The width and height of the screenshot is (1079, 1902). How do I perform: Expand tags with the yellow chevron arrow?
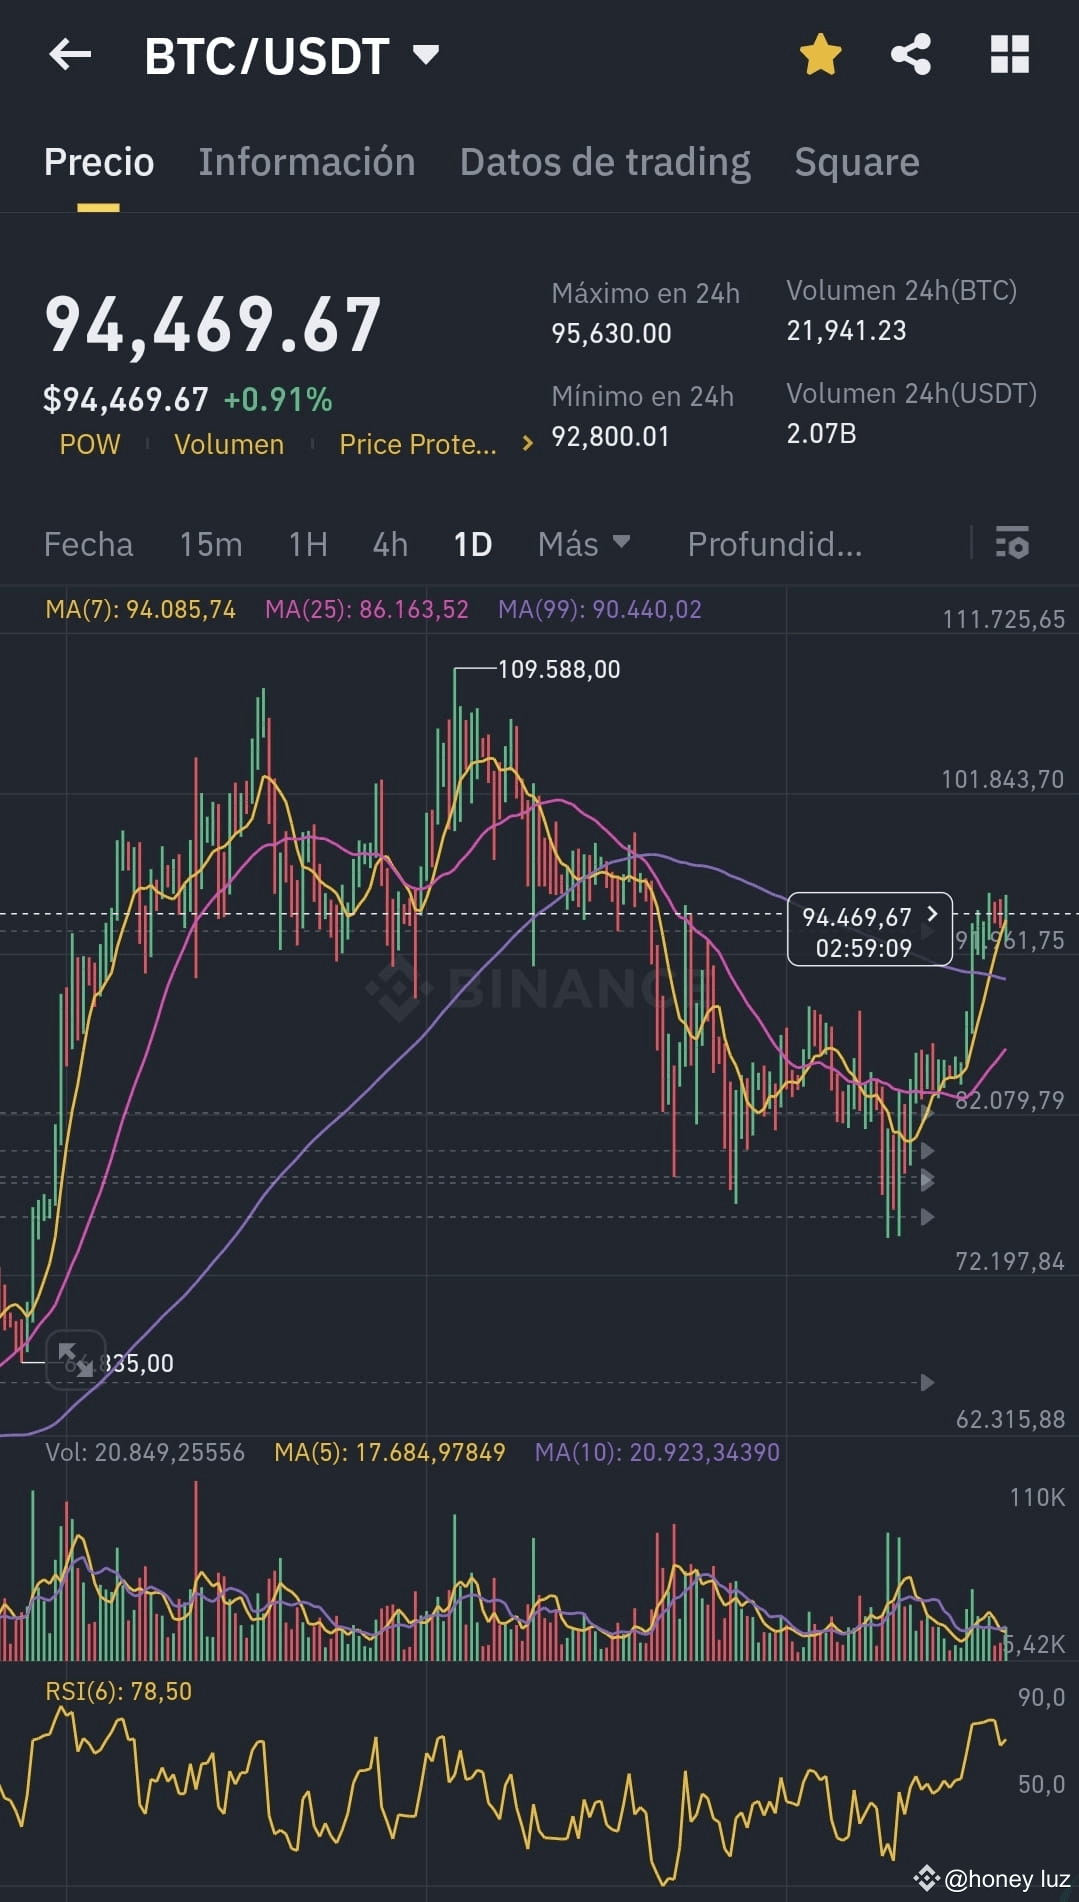coord(528,444)
